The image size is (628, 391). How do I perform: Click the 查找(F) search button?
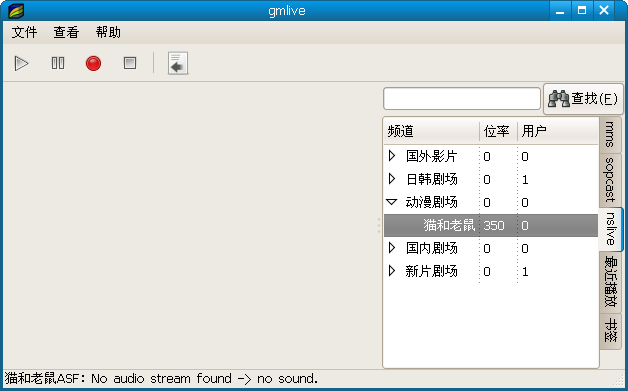coord(583,99)
